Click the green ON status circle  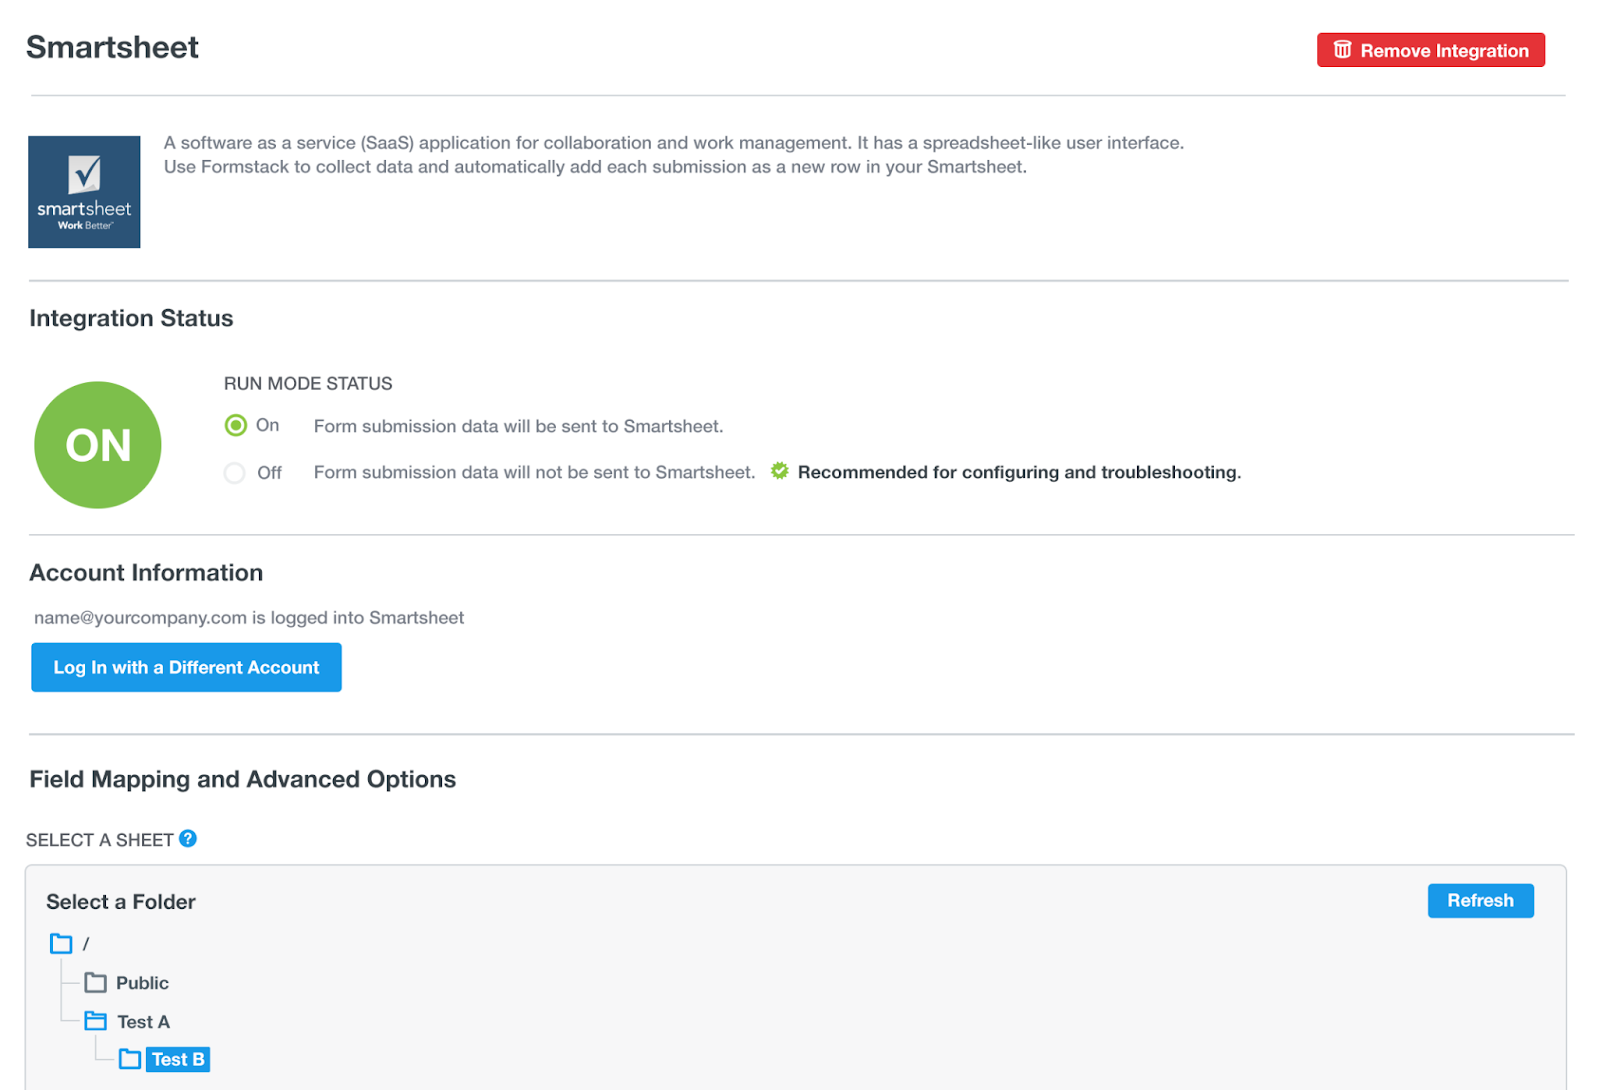(97, 445)
